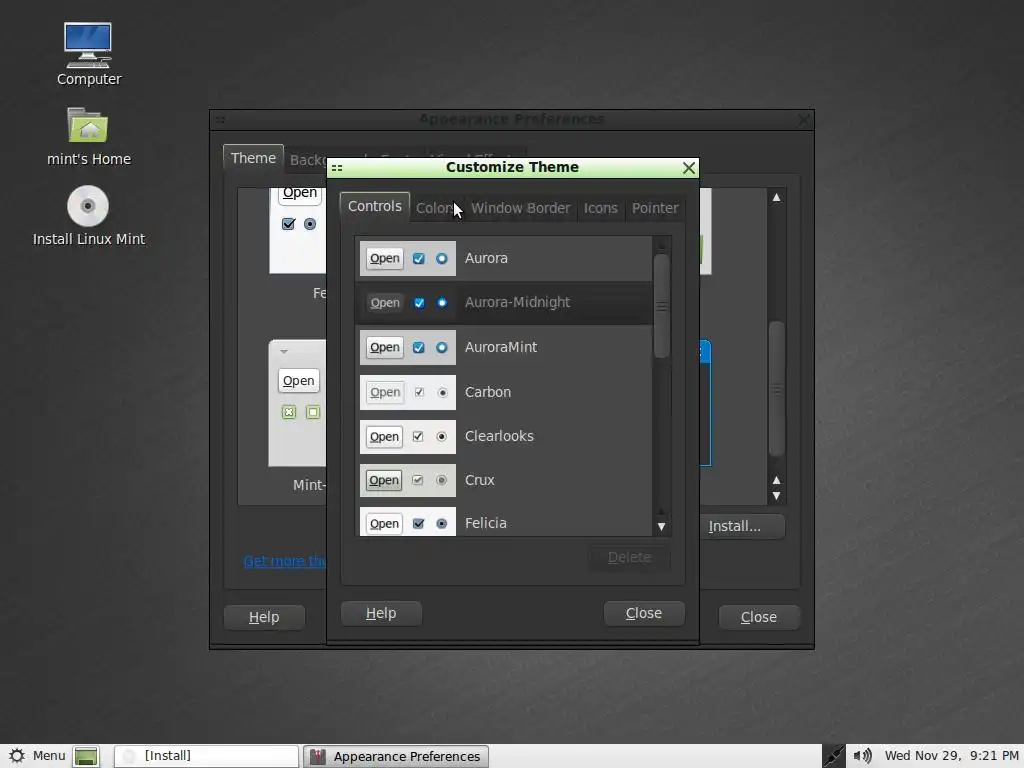Open the Icons tab

[600, 208]
